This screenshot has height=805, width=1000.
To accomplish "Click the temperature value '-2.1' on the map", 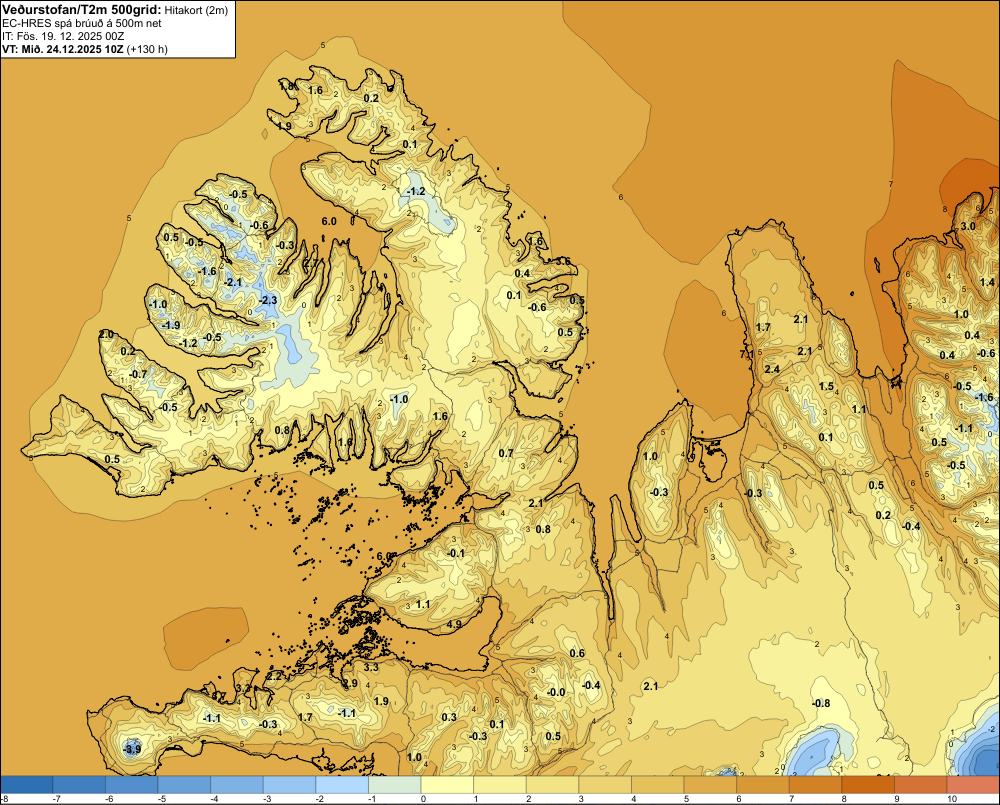I will click(x=233, y=282).
